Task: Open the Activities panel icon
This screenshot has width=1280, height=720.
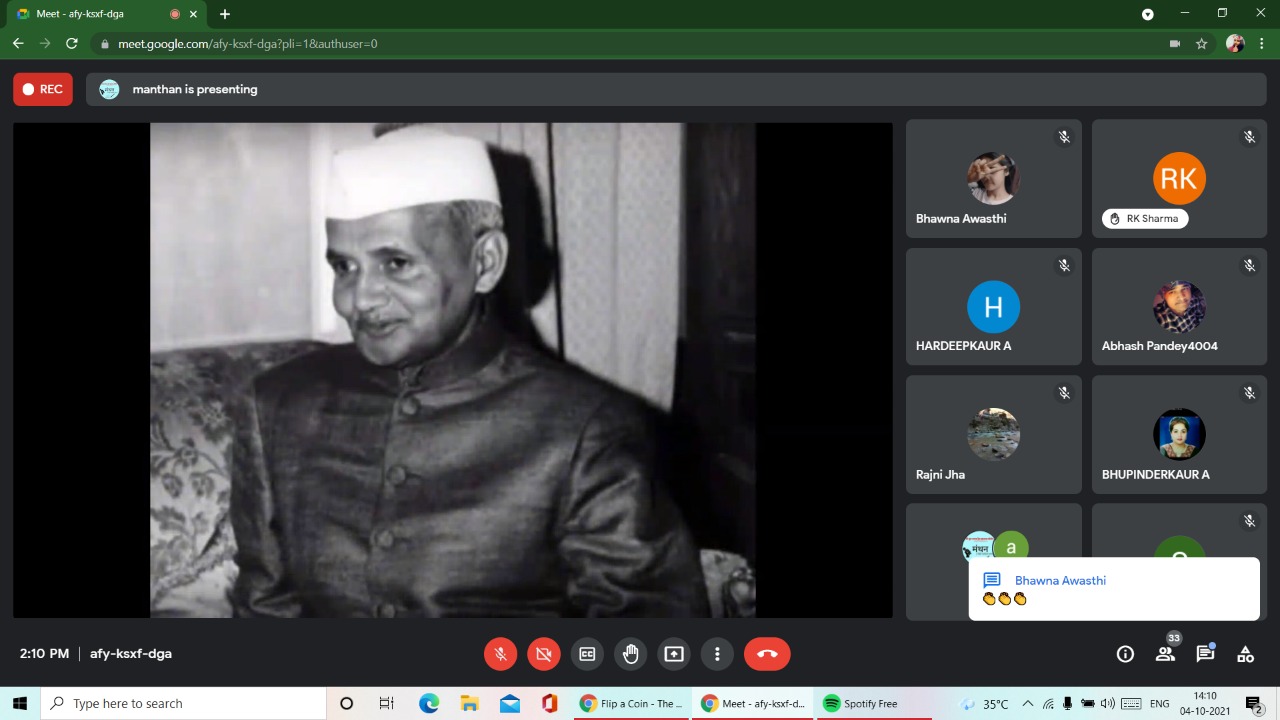Action: pyautogui.click(x=1245, y=654)
